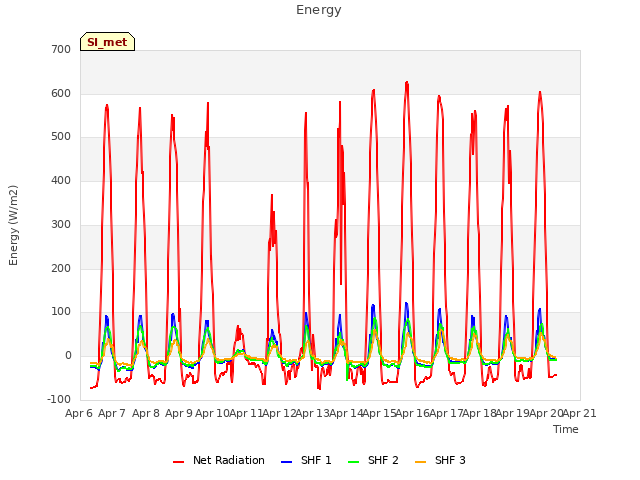Viewport: 640px width, 480px height.
Task: Click the Apr 19 x-axis tick label
Action: 513,413
